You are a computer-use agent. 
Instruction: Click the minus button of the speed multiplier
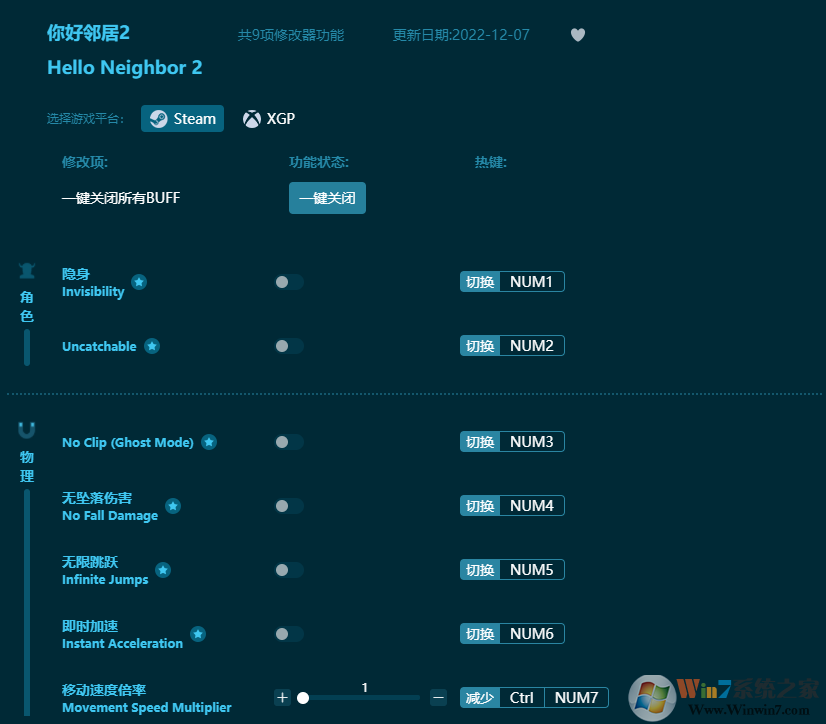[438, 698]
